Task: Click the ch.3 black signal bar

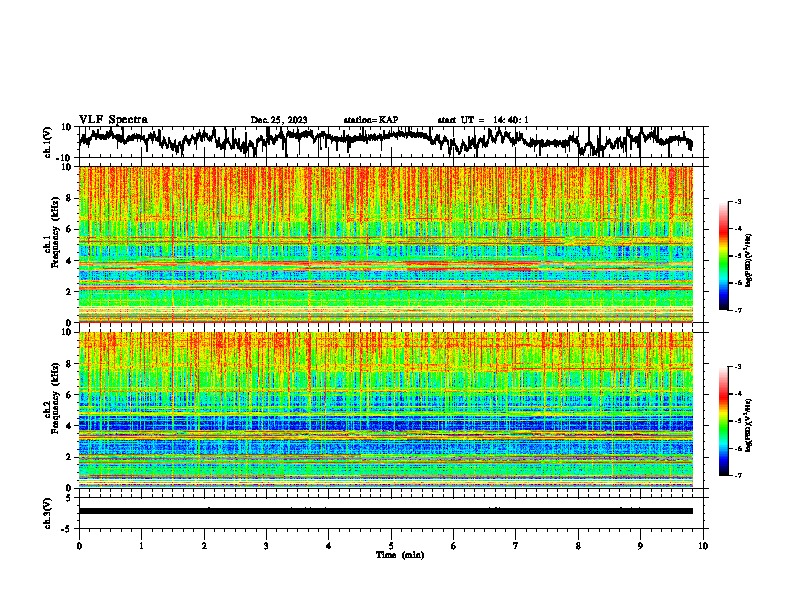Action: coord(386,511)
